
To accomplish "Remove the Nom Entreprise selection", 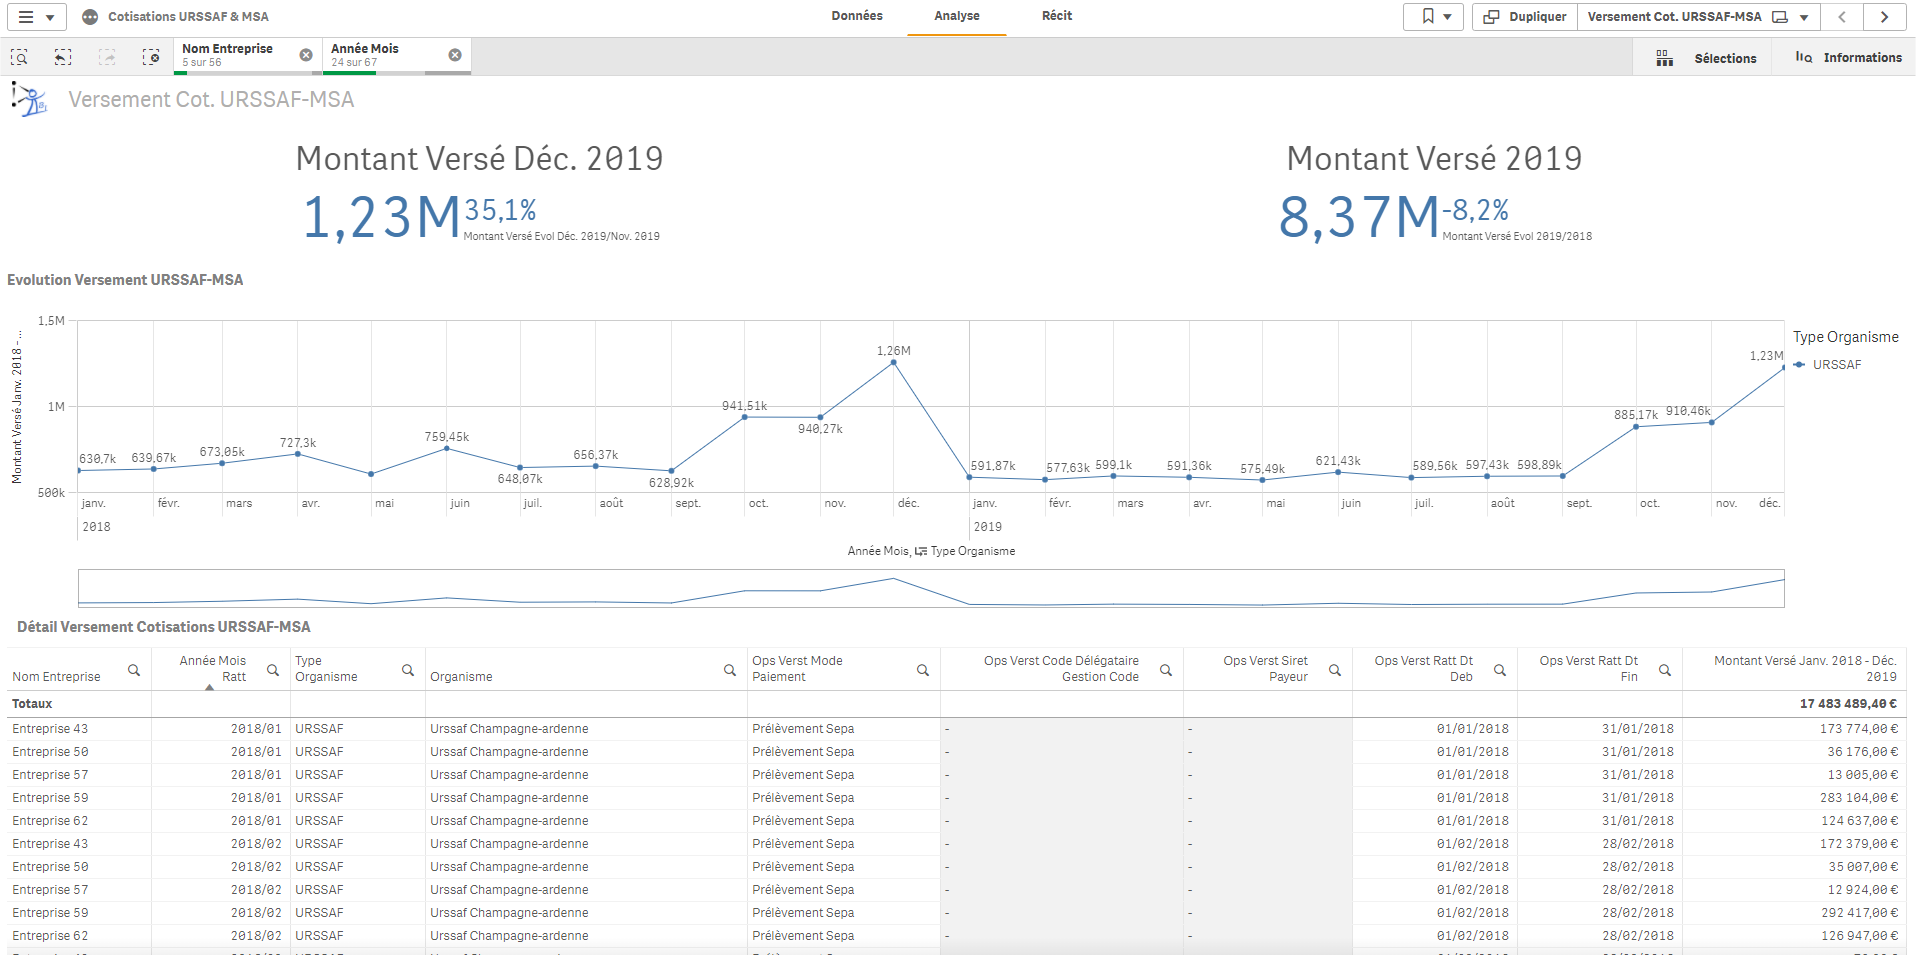I will [x=306, y=55].
